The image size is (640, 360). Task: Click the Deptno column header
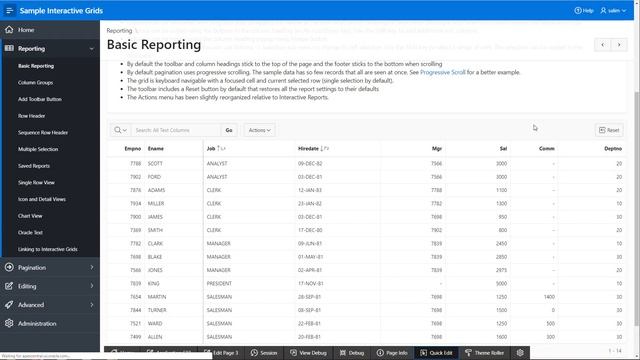(613, 149)
